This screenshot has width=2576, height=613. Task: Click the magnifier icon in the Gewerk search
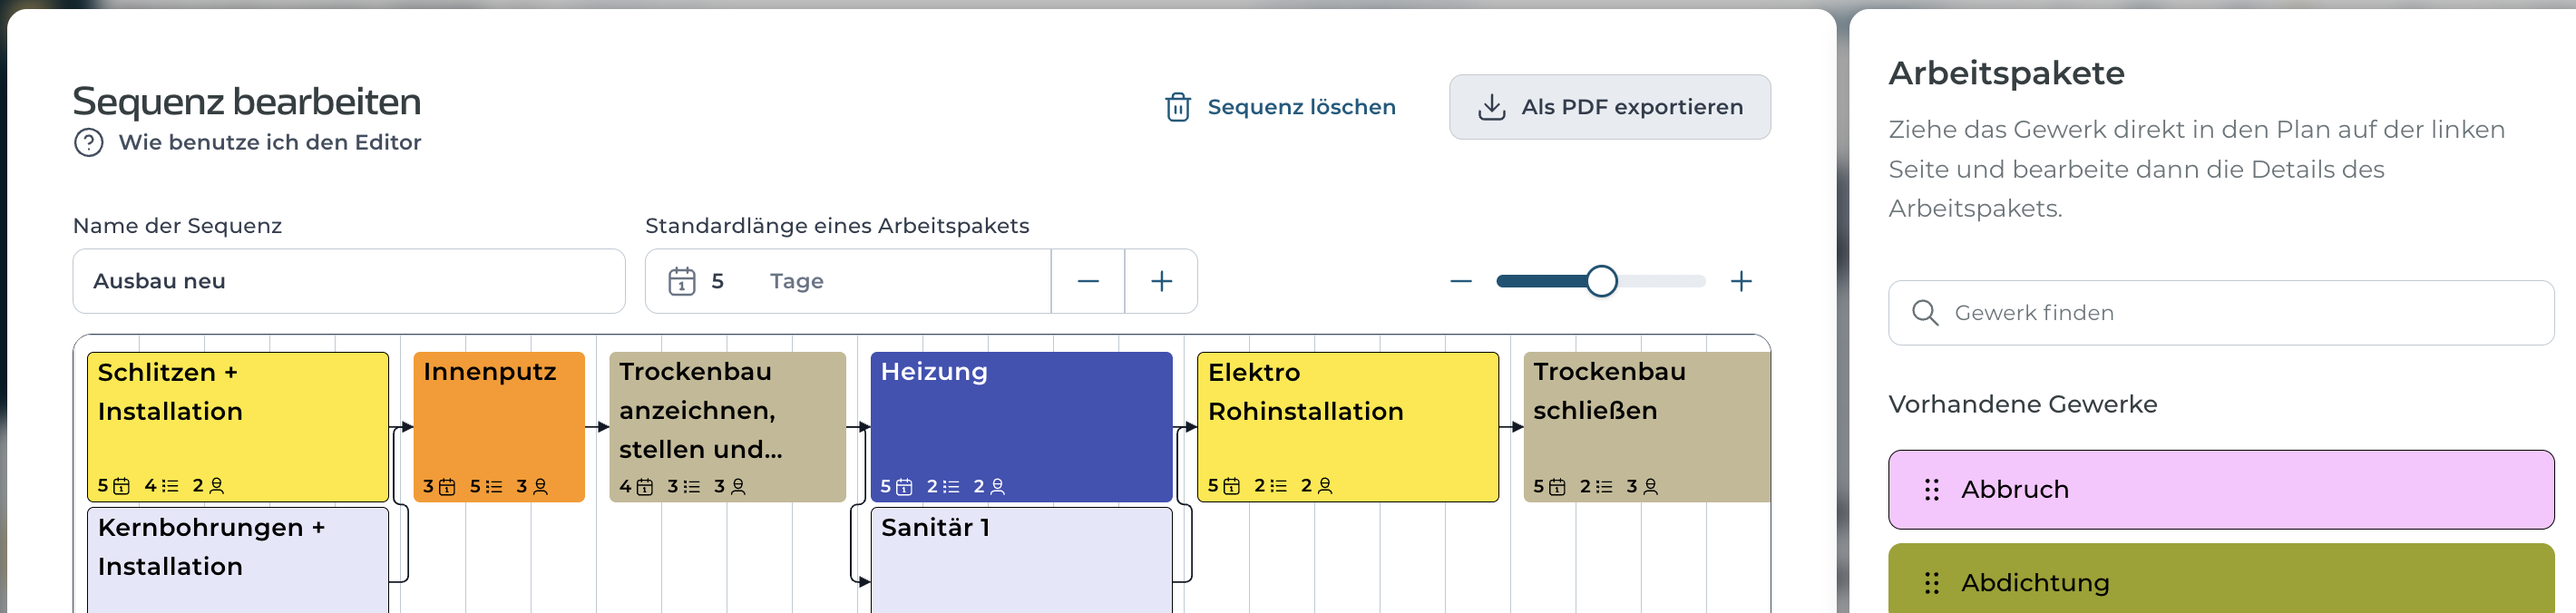1924,313
